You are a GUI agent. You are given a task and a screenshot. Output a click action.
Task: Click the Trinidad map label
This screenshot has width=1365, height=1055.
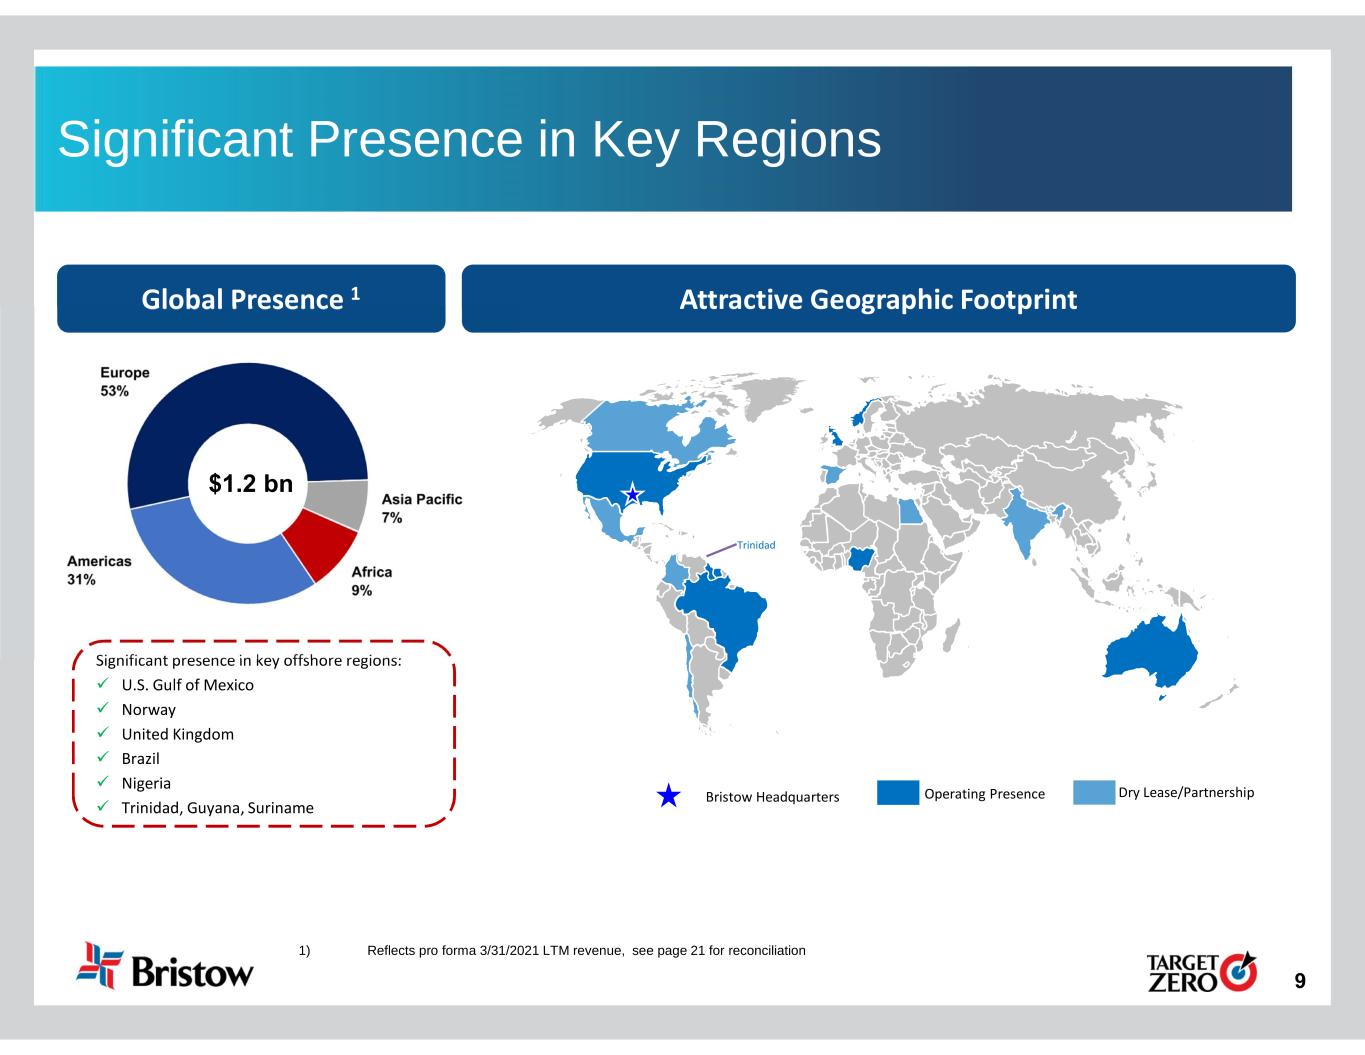756,545
